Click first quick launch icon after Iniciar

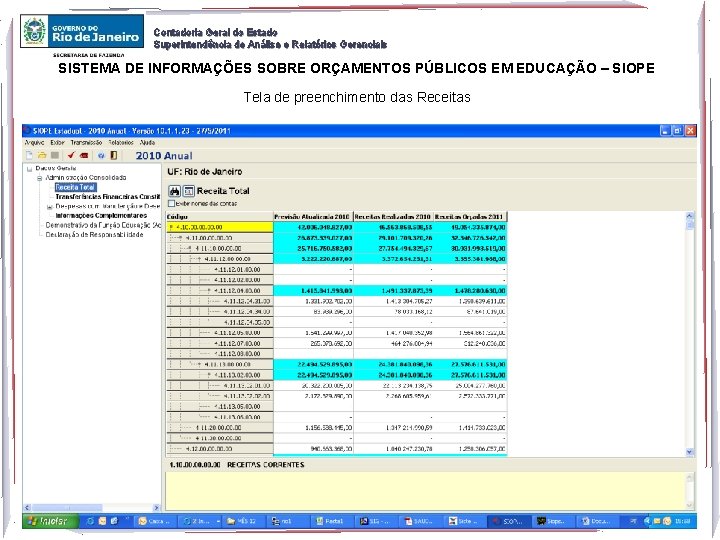pos(90,521)
